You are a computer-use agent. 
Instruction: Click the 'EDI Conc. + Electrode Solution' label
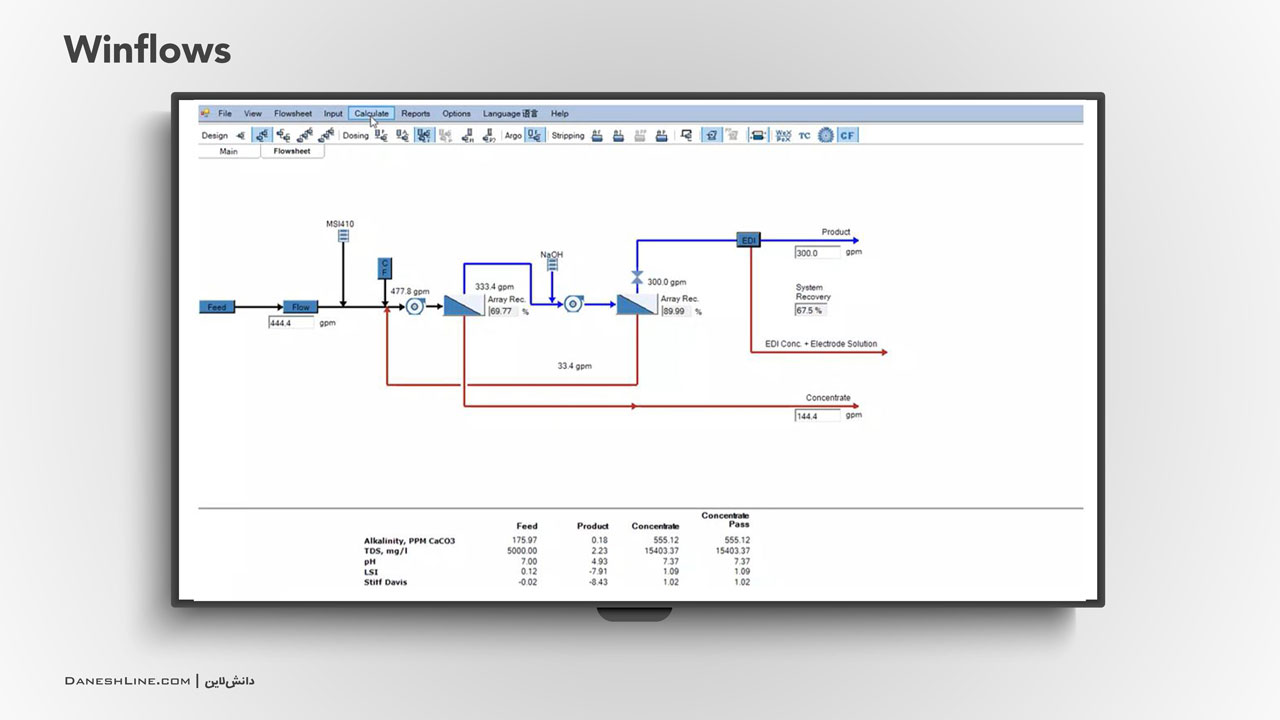tap(821, 344)
